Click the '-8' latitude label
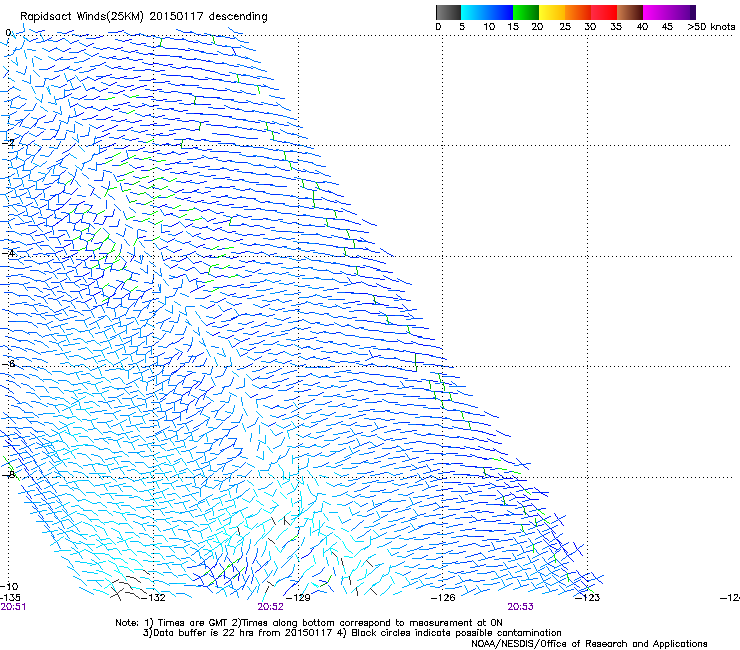This screenshot has height=650, width=740. (8, 474)
